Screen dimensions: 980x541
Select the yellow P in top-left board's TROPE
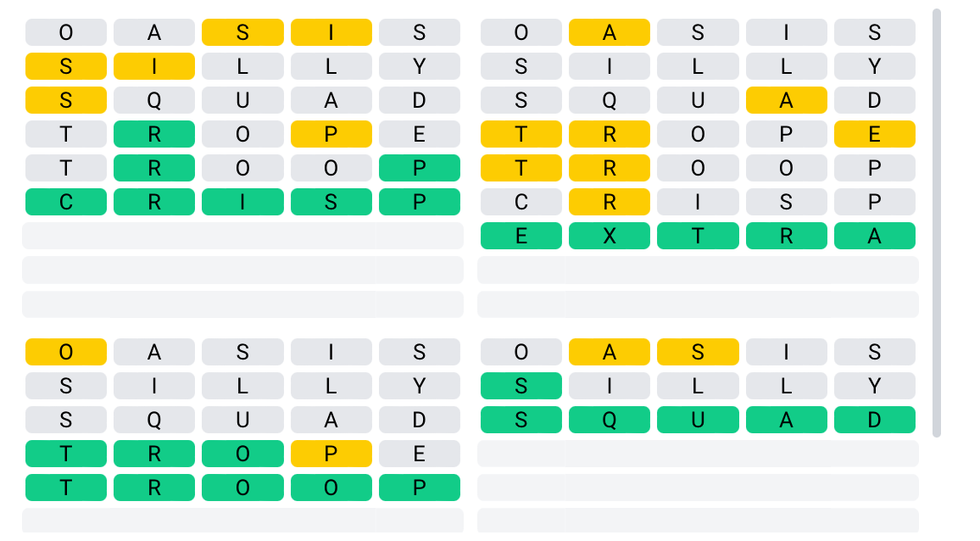331,135
